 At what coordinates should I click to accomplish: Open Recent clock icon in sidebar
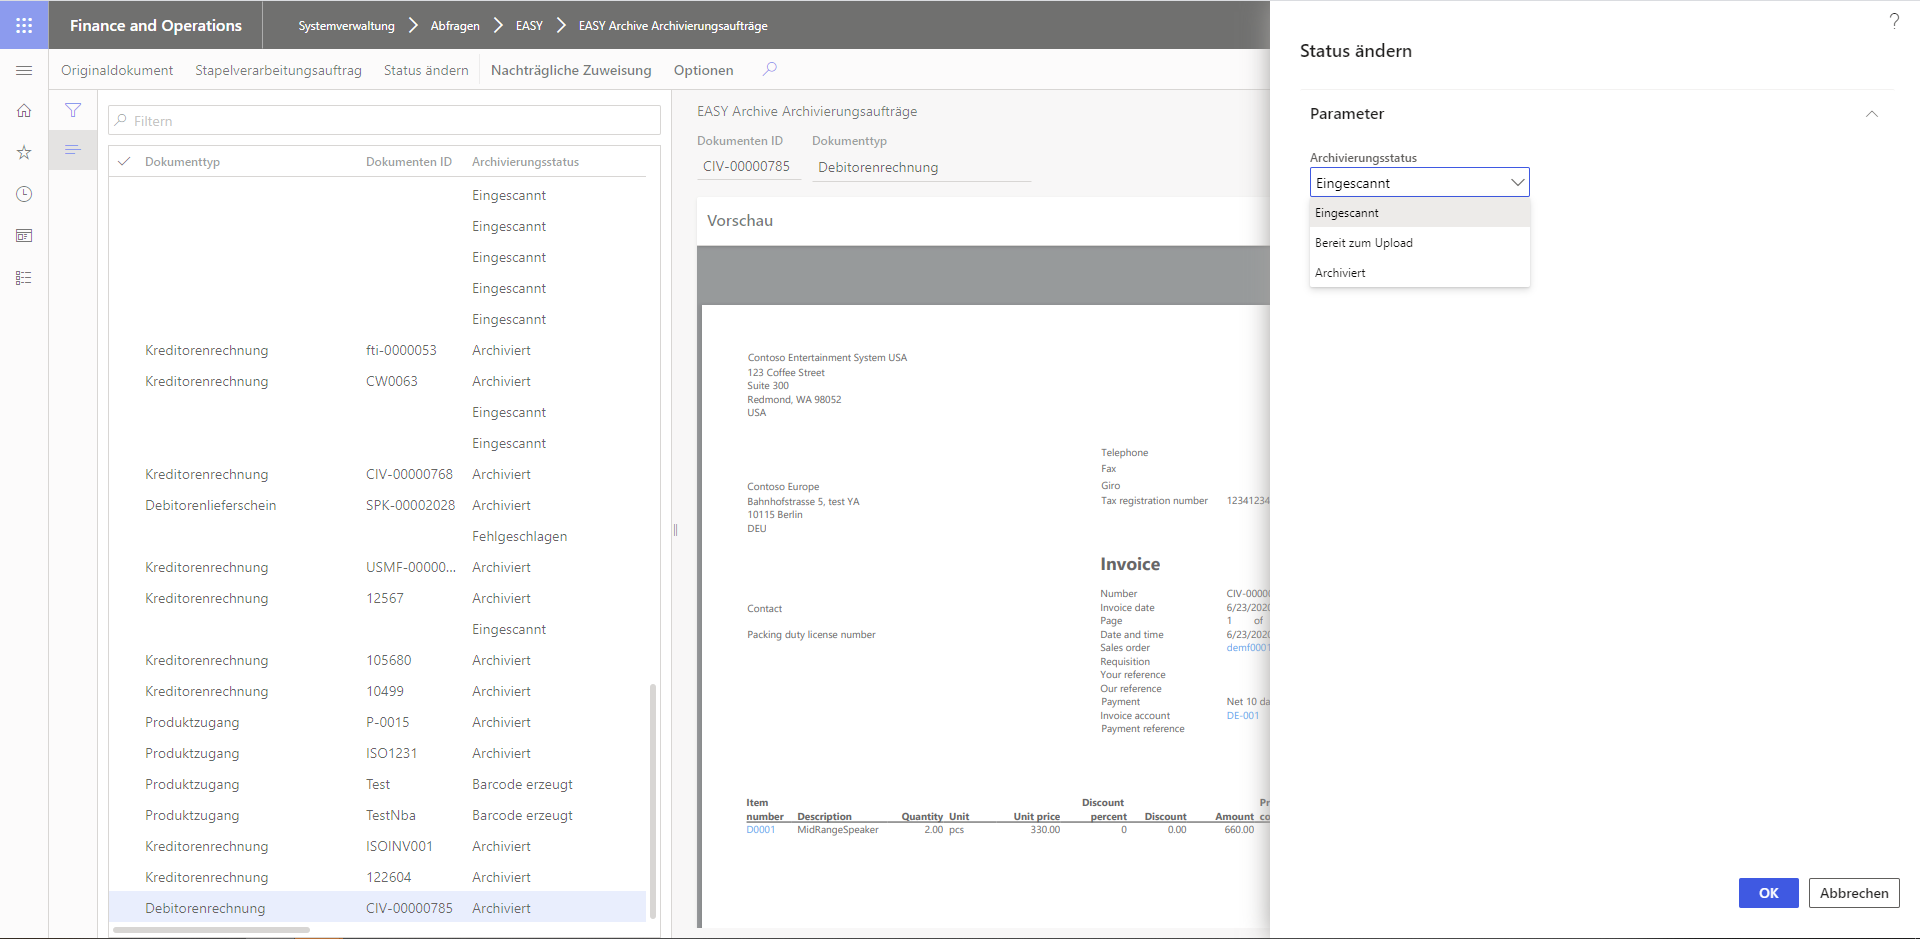pos(24,194)
